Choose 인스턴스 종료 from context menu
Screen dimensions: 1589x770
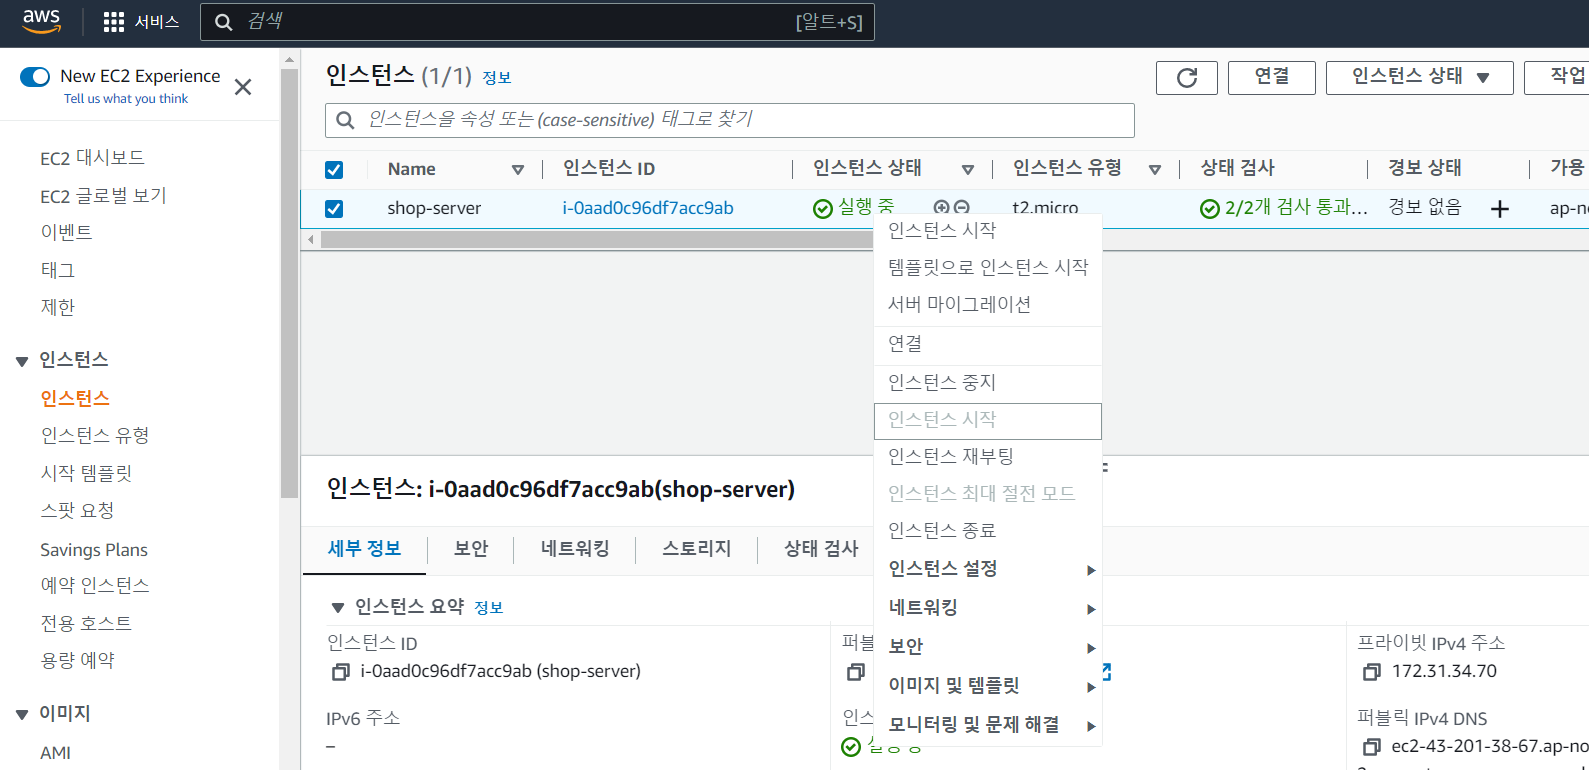click(988, 531)
